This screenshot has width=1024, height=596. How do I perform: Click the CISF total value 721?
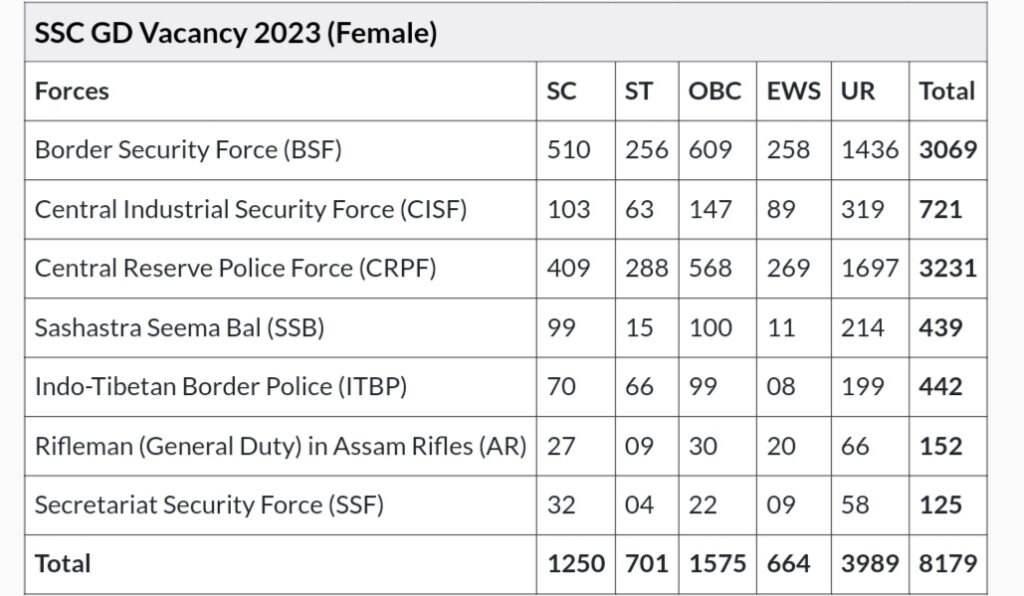pos(940,210)
